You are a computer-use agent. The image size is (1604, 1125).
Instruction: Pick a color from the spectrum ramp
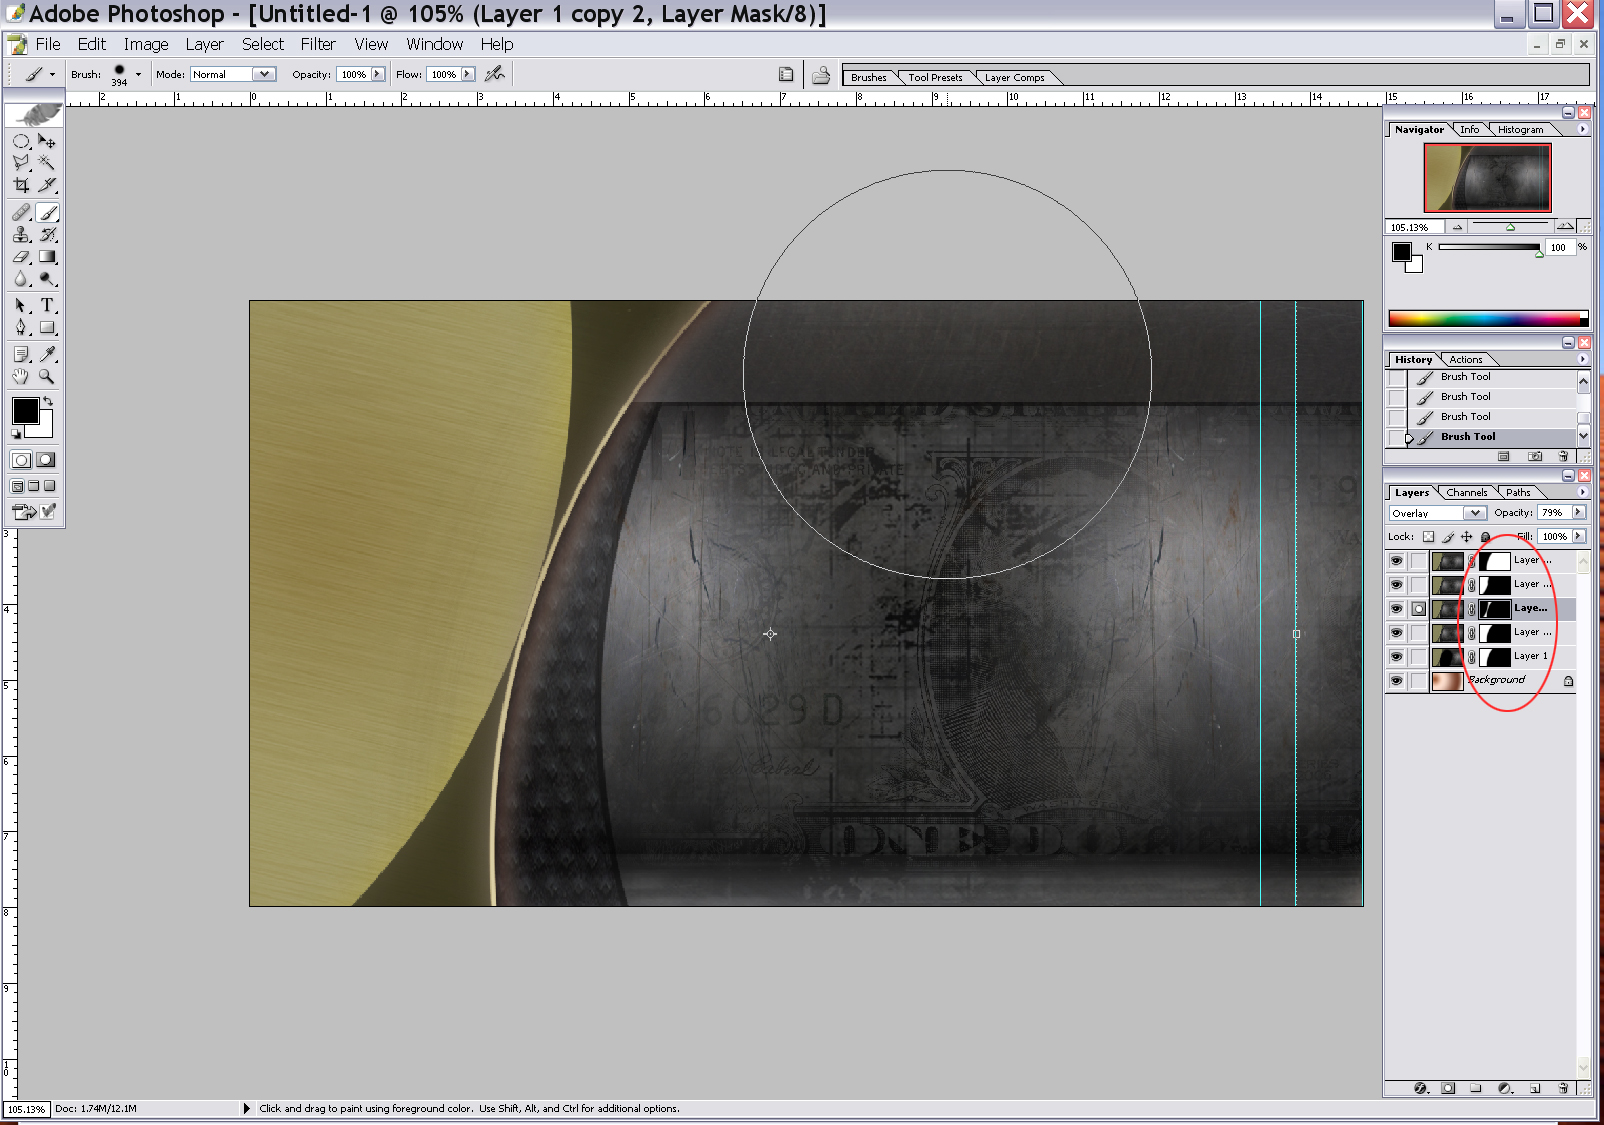click(1488, 319)
